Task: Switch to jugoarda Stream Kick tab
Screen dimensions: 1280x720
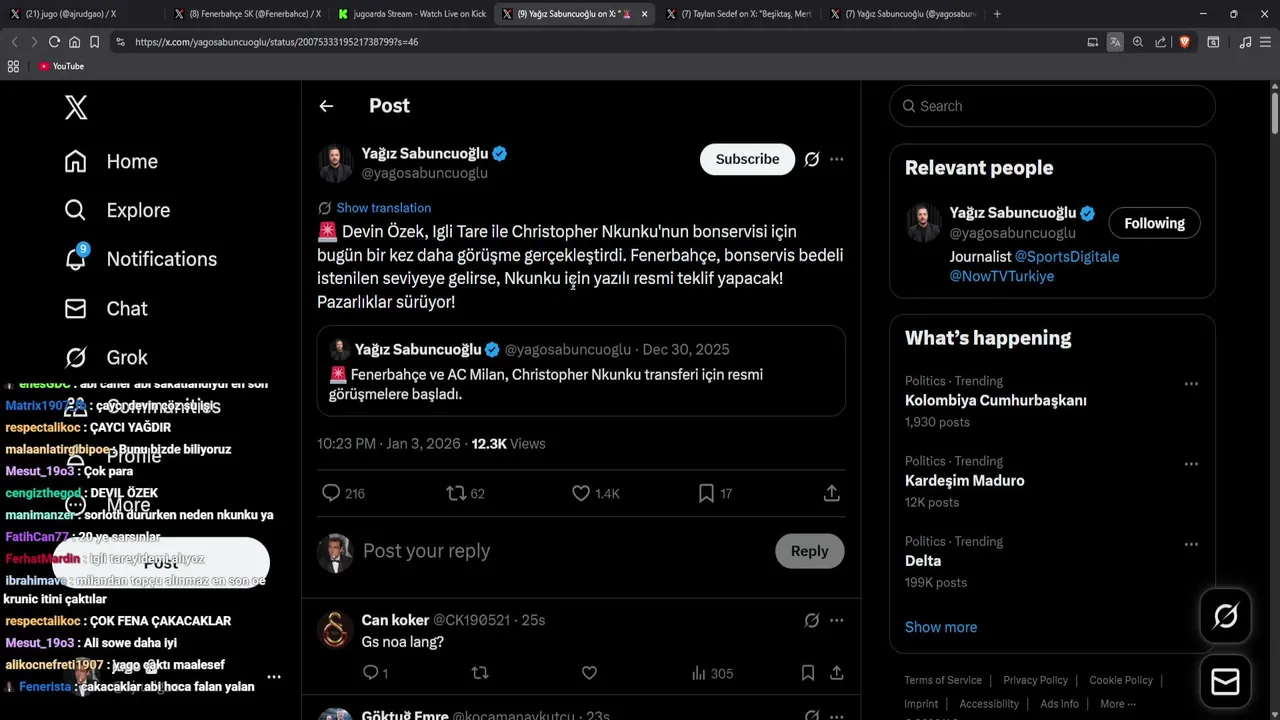Action: click(411, 14)
